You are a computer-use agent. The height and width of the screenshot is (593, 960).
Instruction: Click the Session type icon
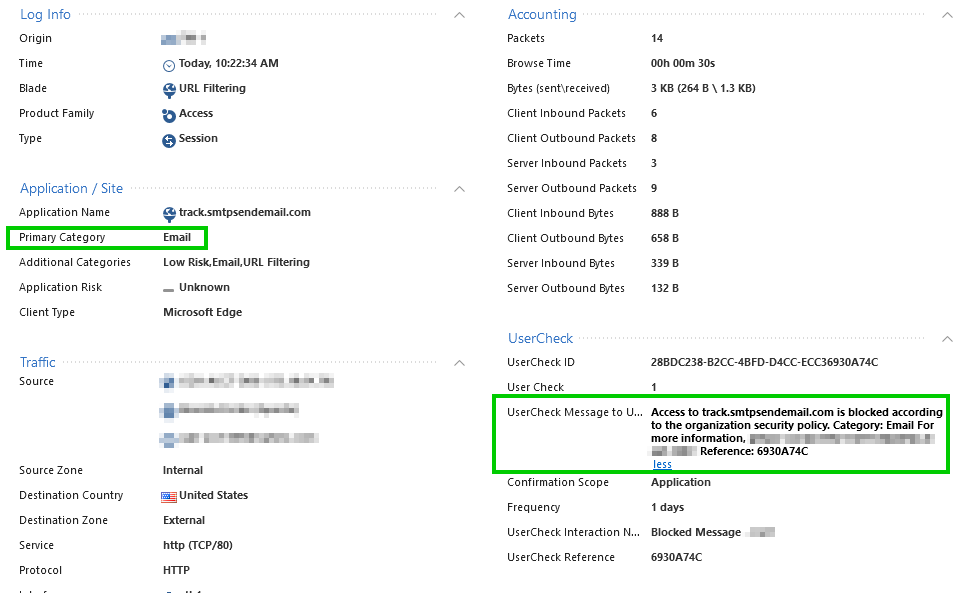coord(167,138)
